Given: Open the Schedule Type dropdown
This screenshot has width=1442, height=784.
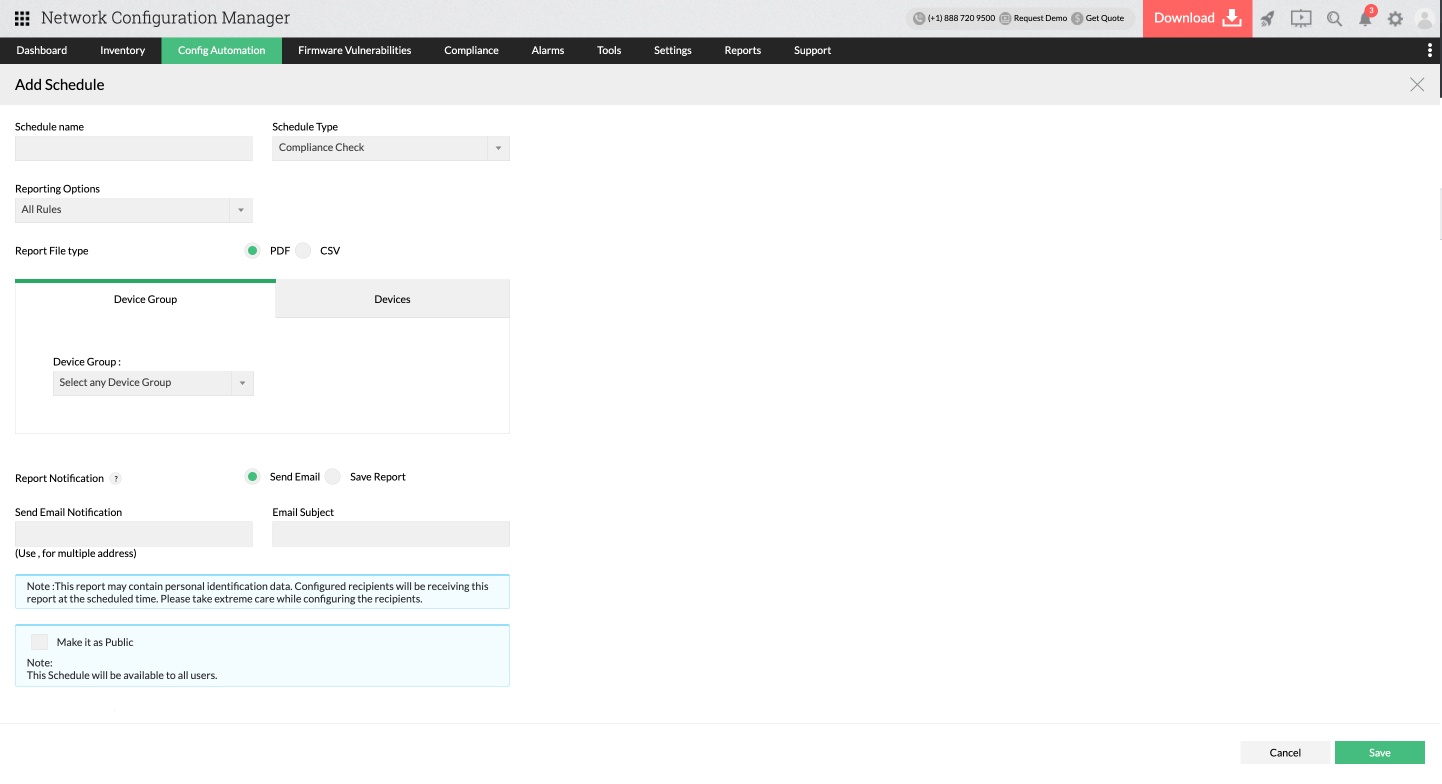Looking at the screenshot, I should click(x=498, y=147).
